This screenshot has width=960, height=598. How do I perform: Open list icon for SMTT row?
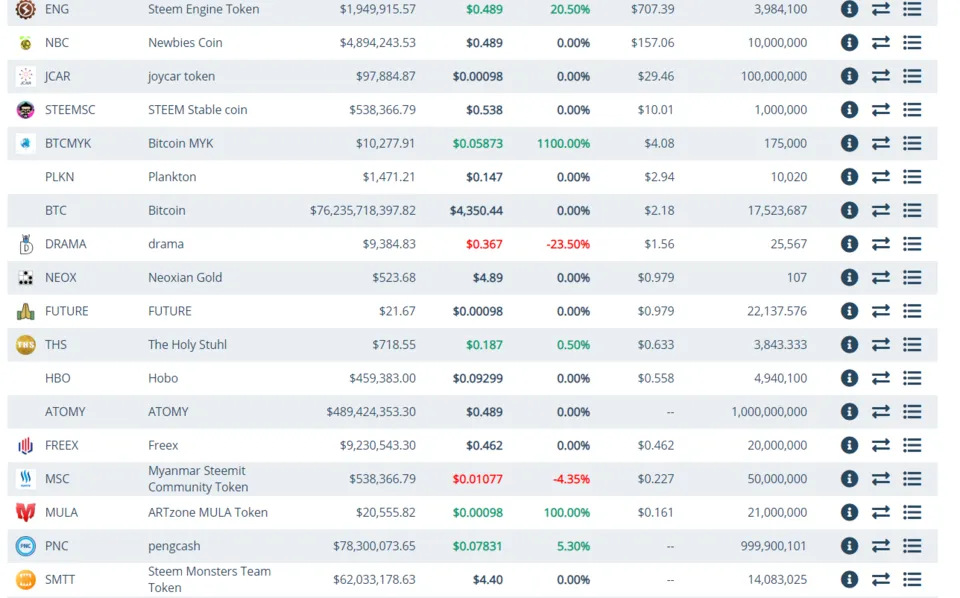click(912, 580)
